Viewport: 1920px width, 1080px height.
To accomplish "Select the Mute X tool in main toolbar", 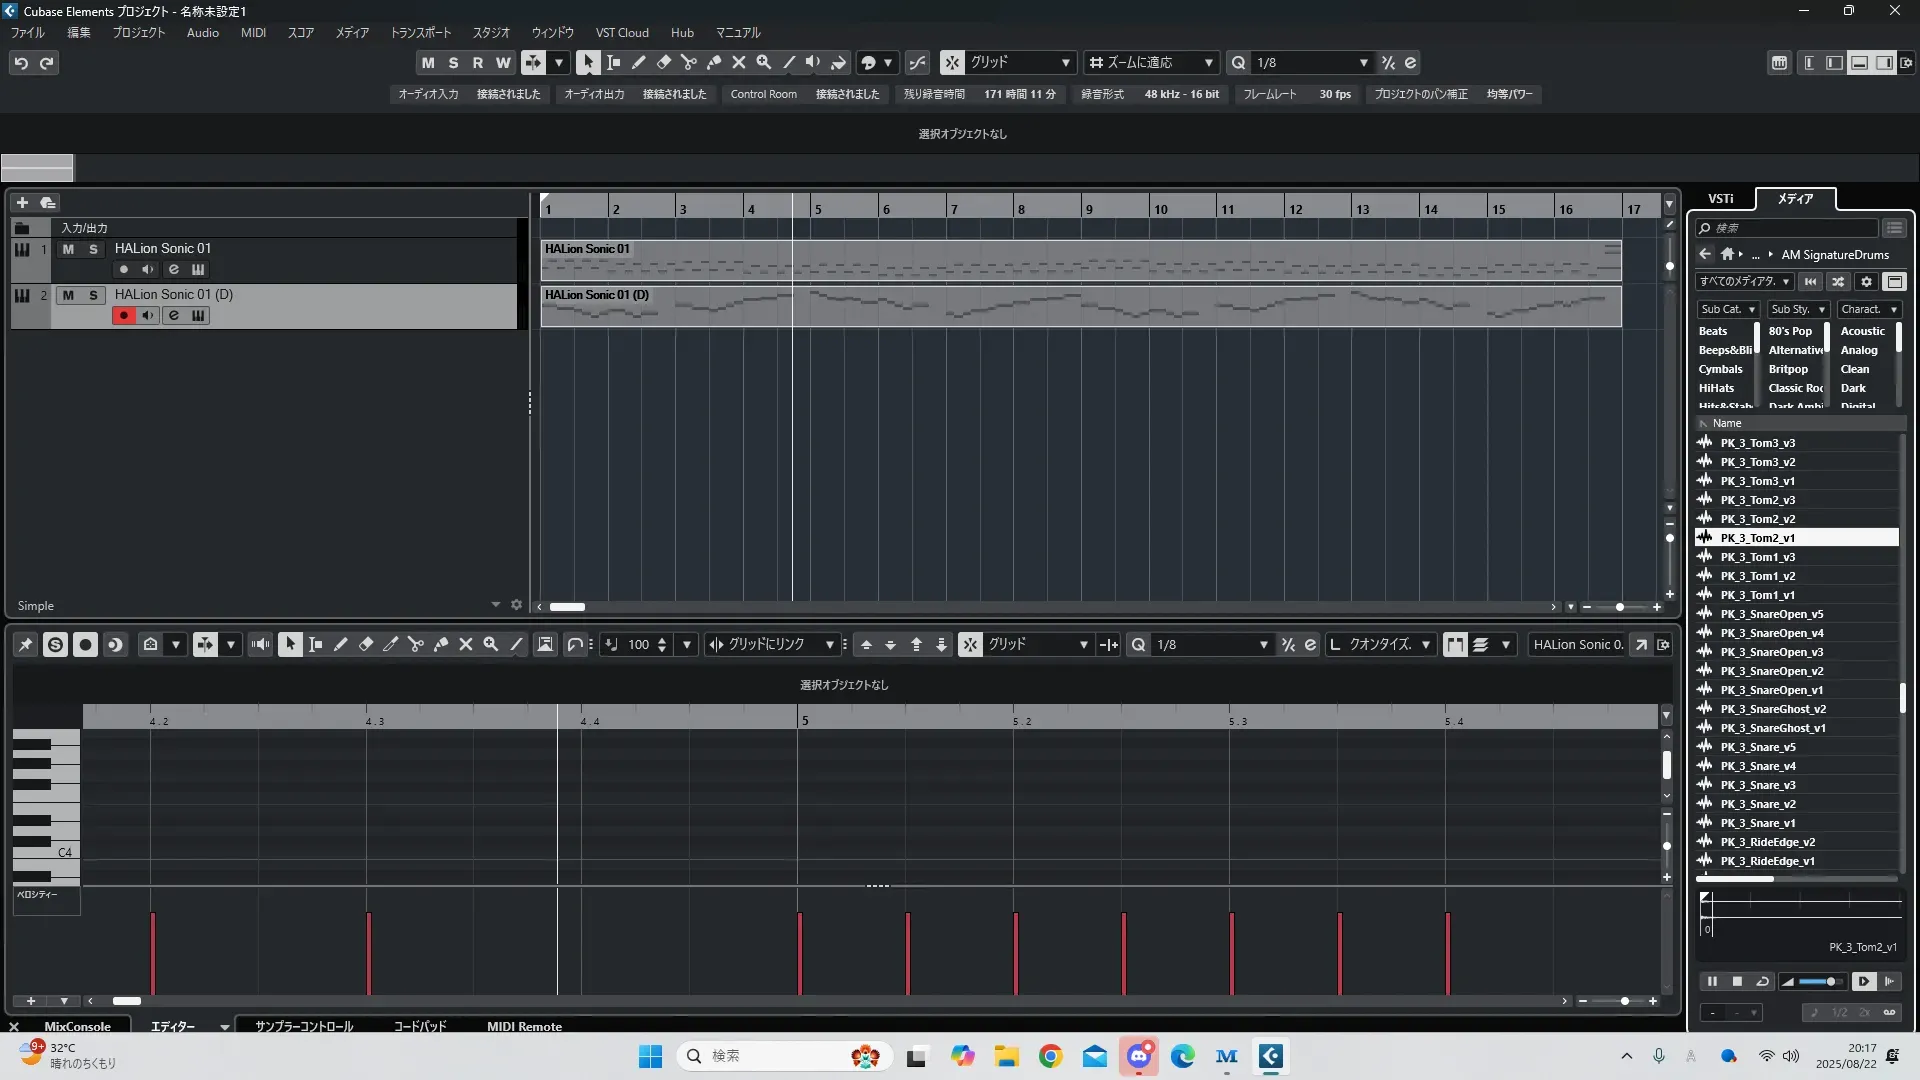I will (738, 63).
